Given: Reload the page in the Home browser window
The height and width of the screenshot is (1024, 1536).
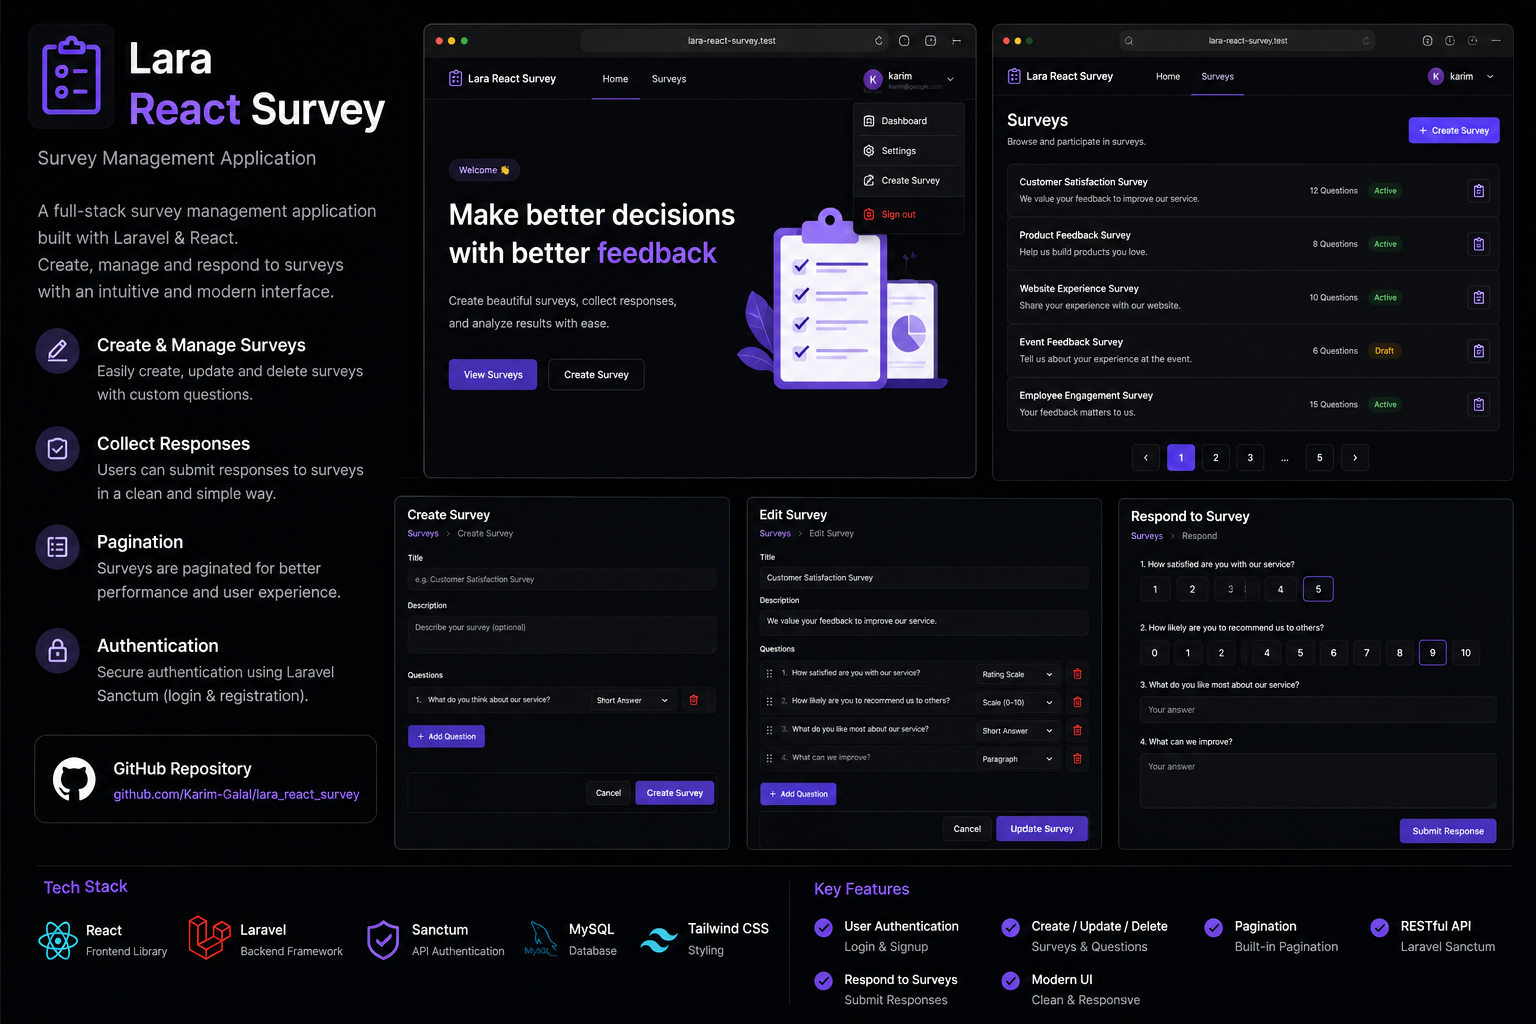Looking at the screenshot, I should (879, 41).
